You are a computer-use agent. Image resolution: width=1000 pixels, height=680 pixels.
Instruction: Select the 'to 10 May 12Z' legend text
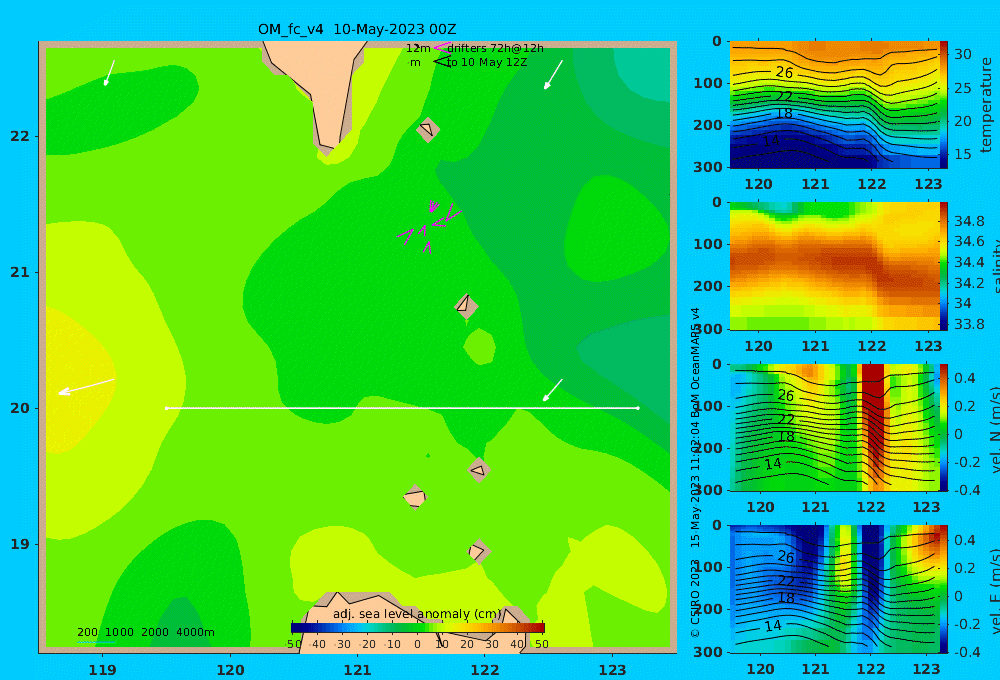point(487,63)
